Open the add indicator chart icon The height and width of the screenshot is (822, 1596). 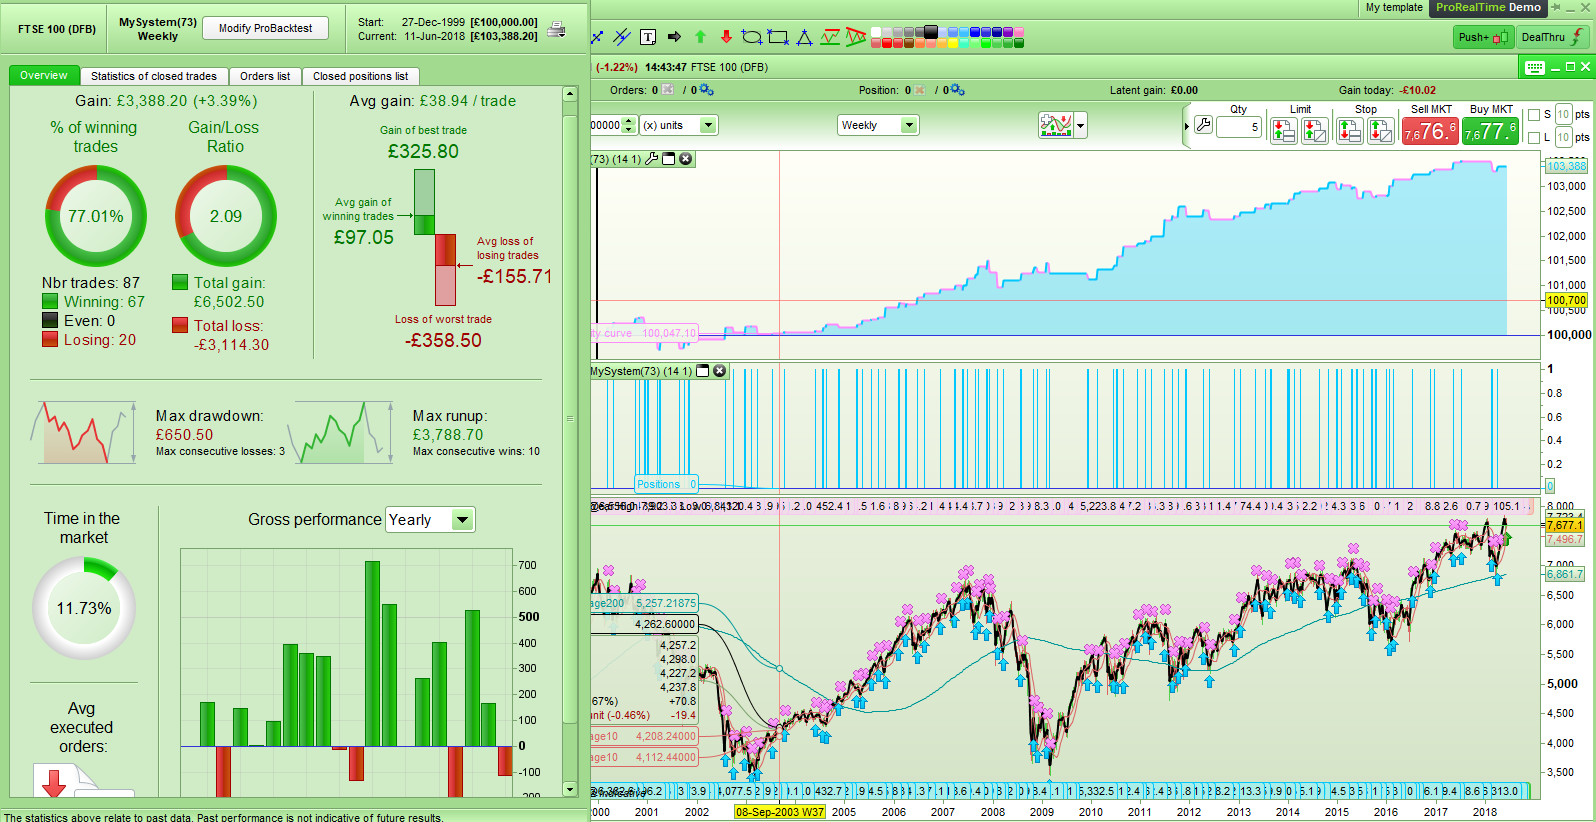[x=1056, y=125]
